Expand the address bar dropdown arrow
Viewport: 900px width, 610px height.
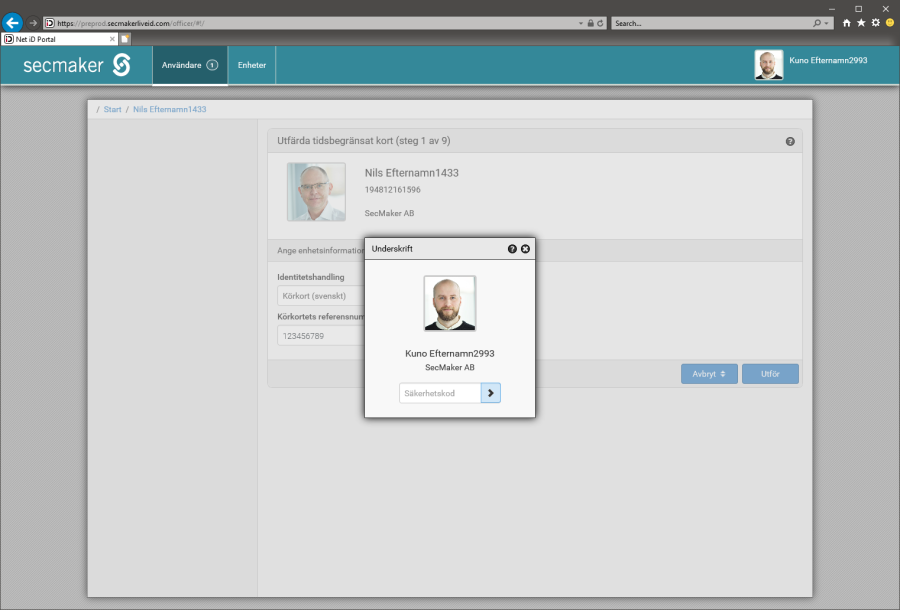580,22
